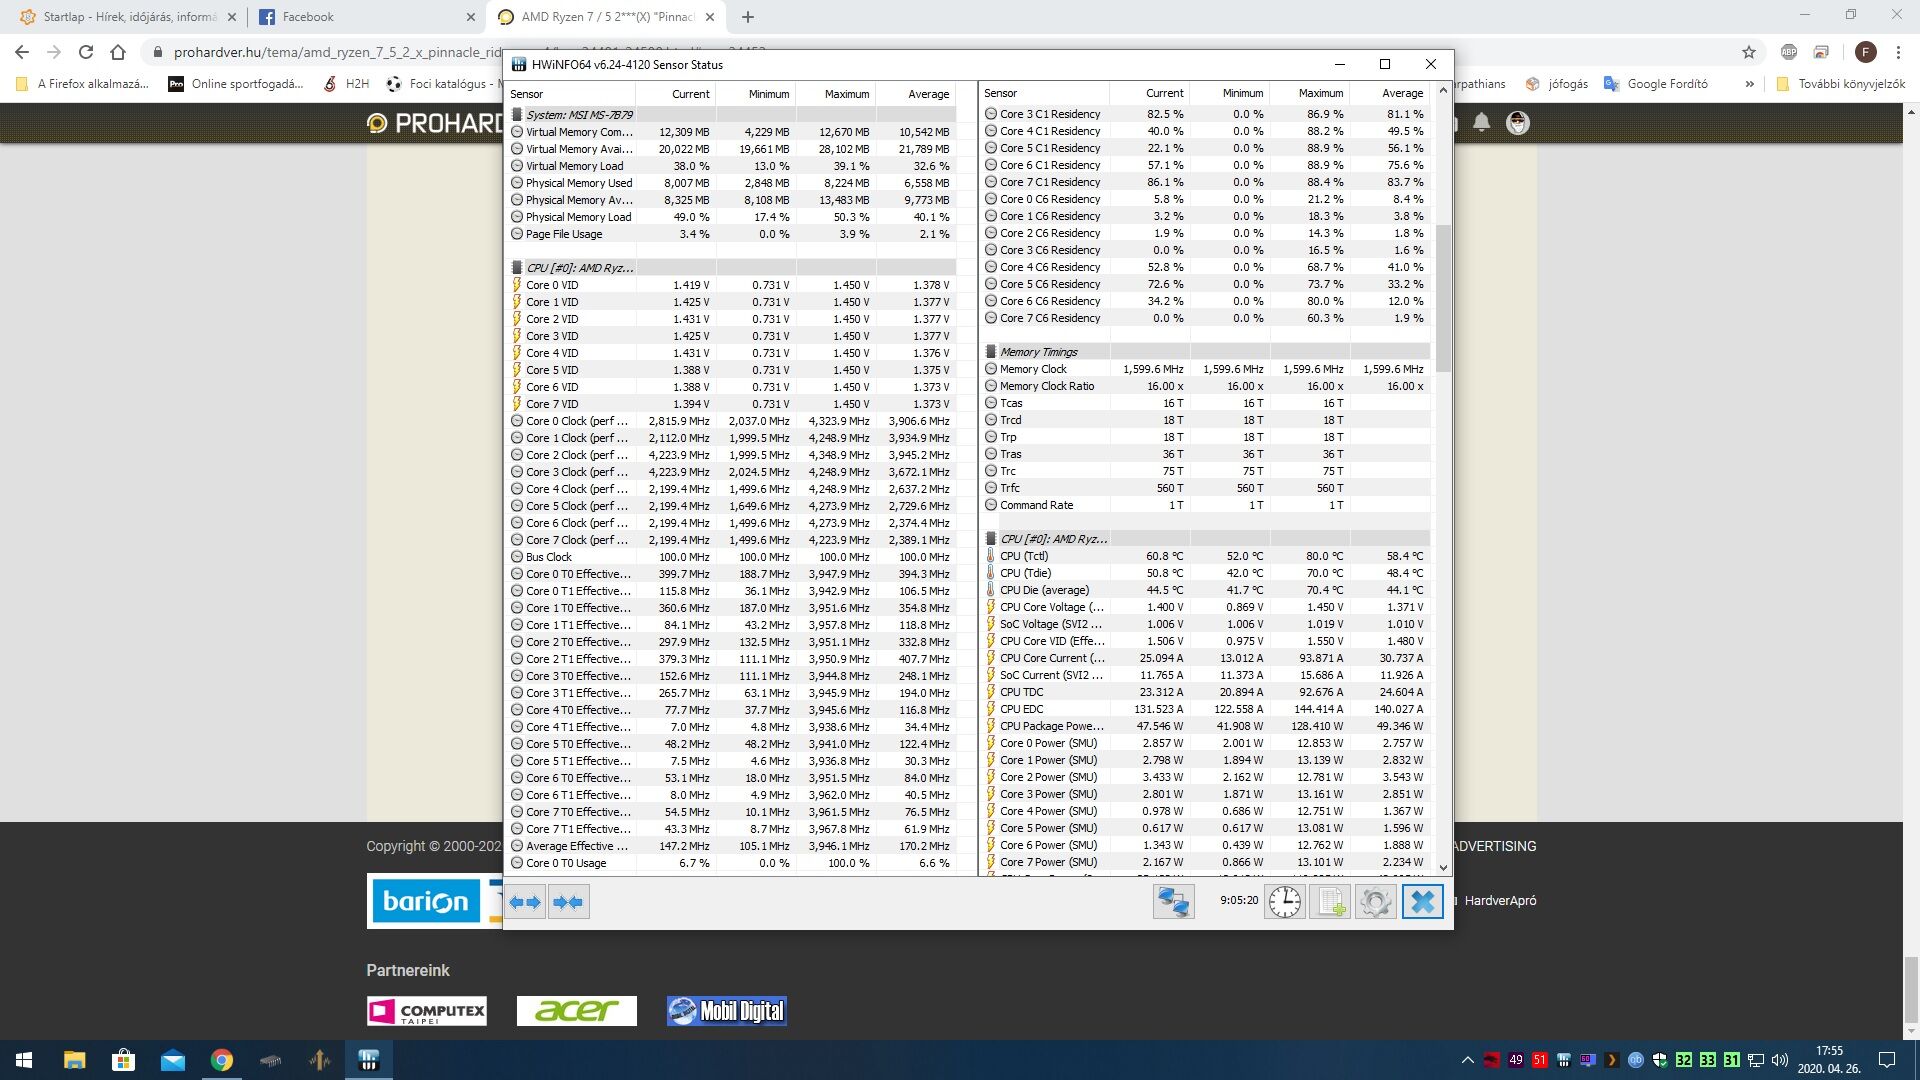Click the notifications bell on Prohardver
The width and height of the screenshot is (1920, 1080).
(x=1481, y=122)
